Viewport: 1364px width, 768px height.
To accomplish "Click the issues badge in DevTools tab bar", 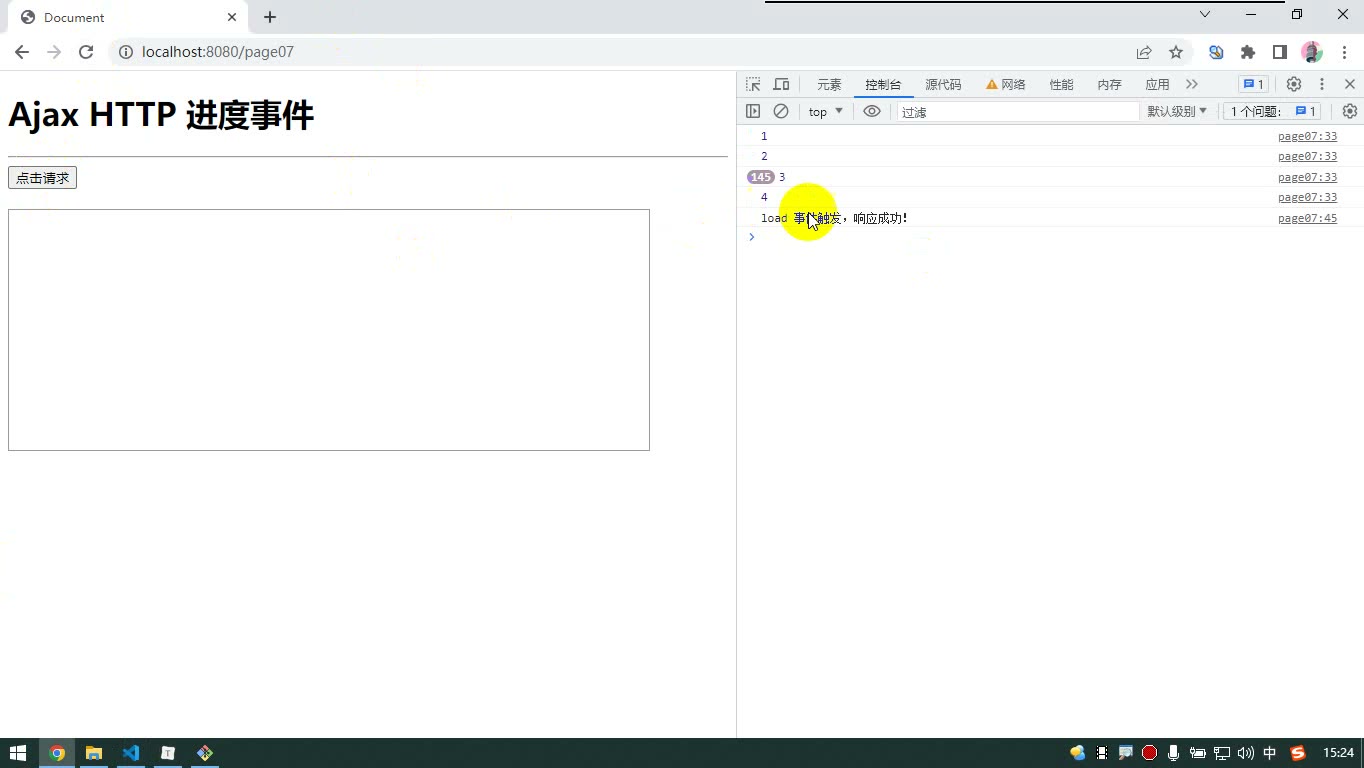I will click(x=1253, y=84).
